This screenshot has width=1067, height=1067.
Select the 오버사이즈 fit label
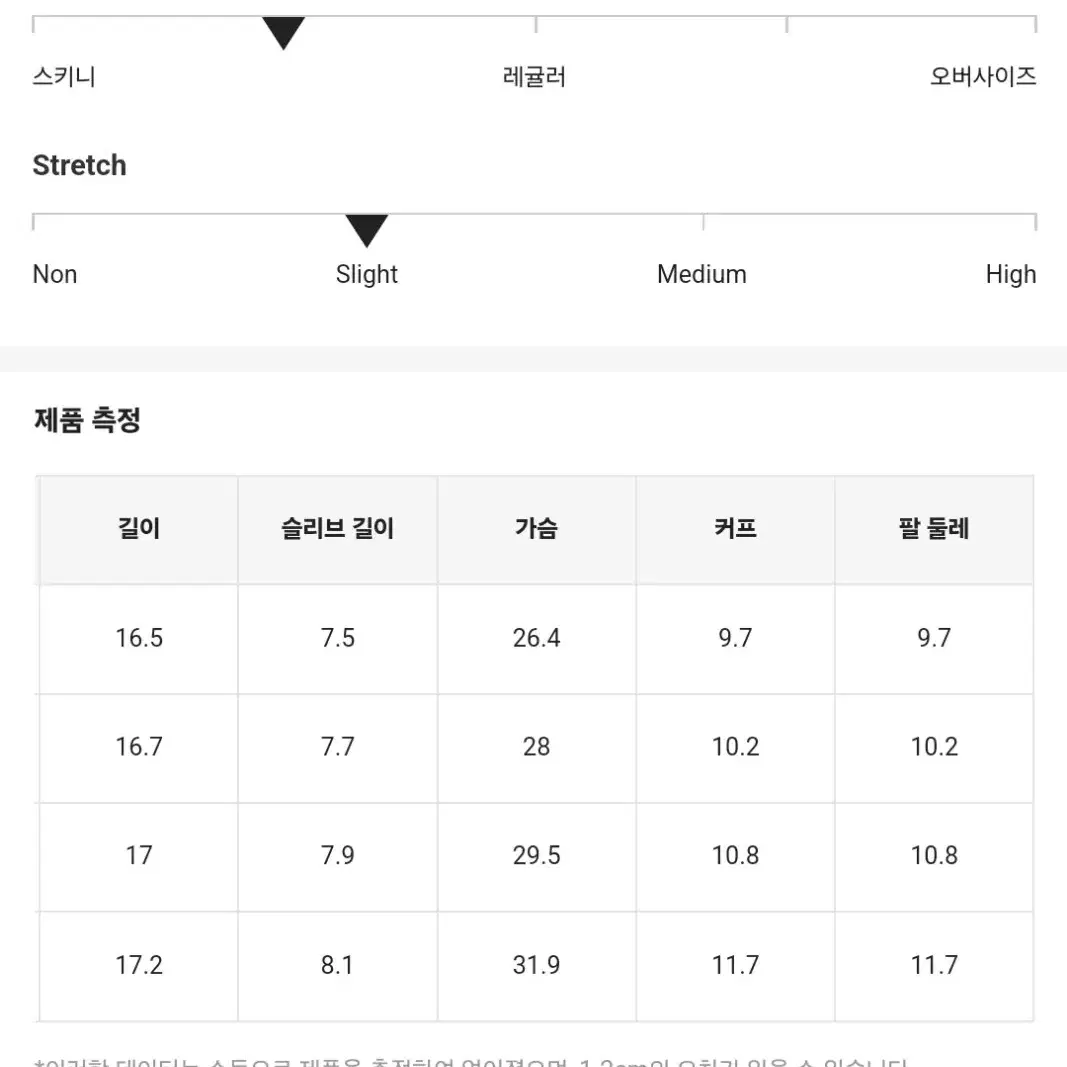pyautogui.click(x=983, y=76)
